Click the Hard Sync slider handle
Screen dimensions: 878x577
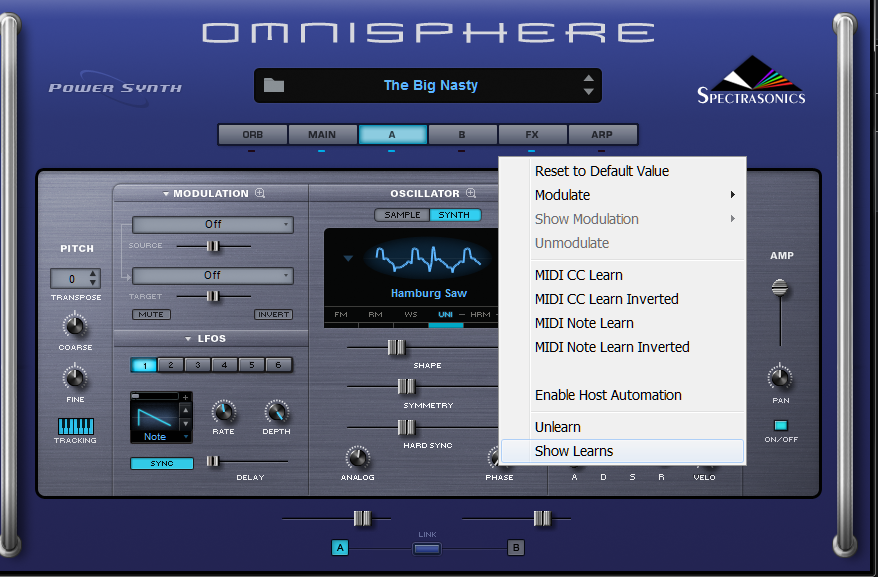[x=407, y=427]
